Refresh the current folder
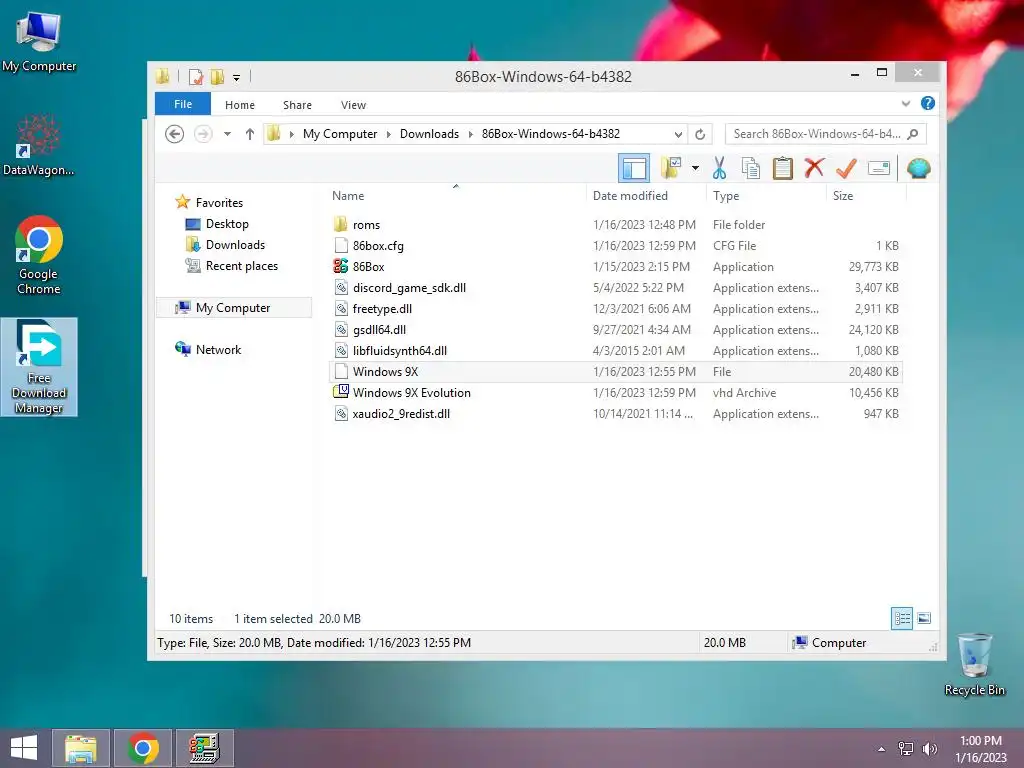The image size is (1024, 768). (x=700, y=134)
